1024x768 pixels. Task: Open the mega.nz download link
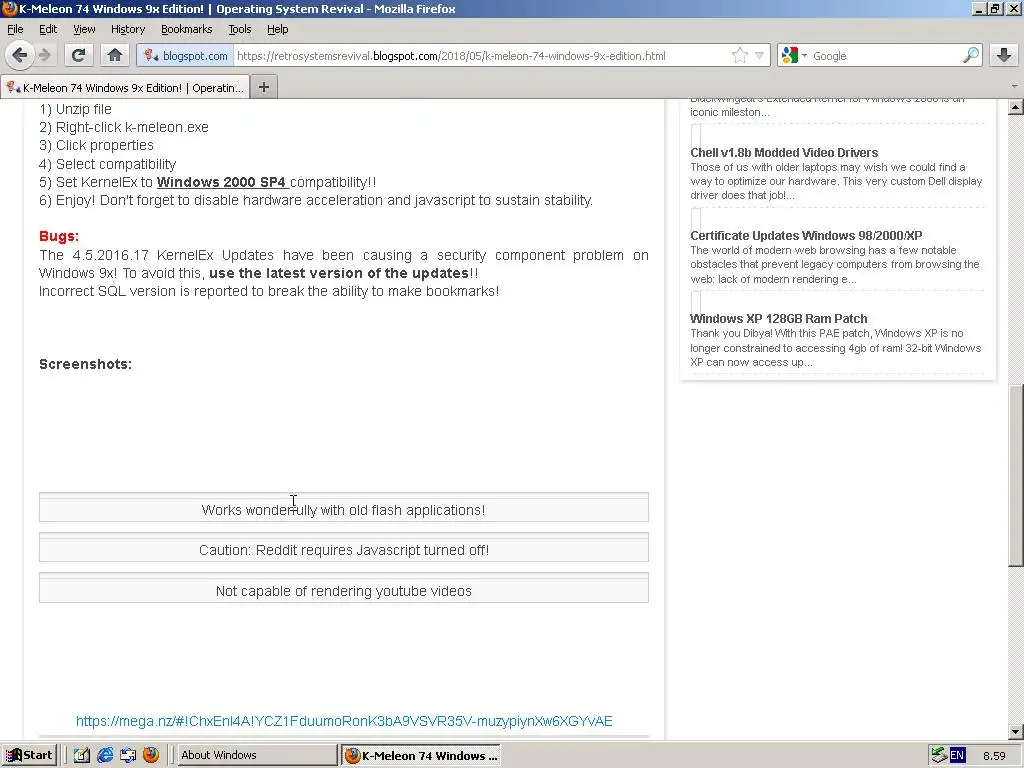click(344, 721)
